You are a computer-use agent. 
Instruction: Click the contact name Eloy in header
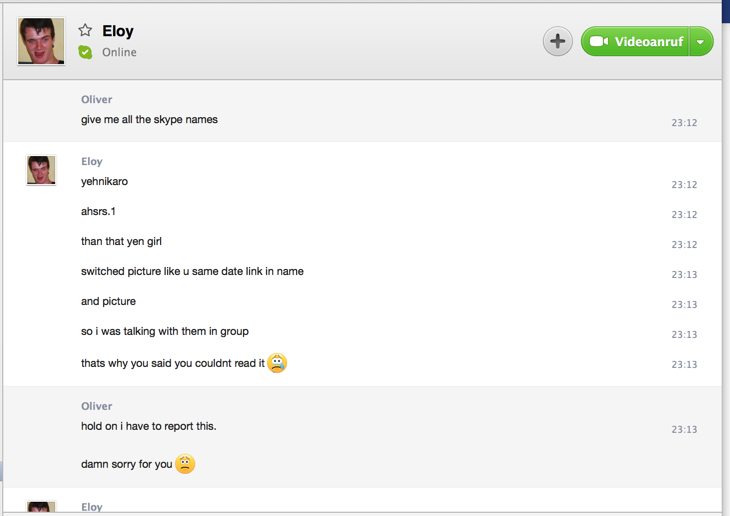coord(118,31)
